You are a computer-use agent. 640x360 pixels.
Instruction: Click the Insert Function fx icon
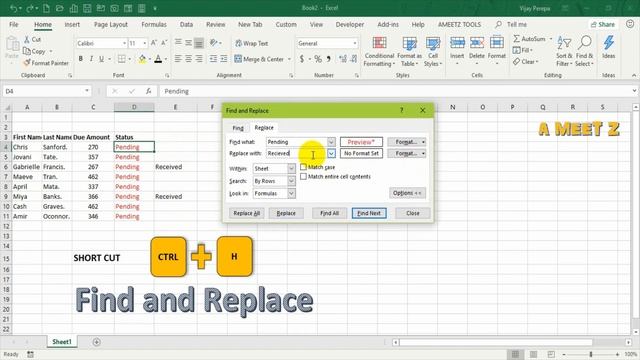pos(149,91)
